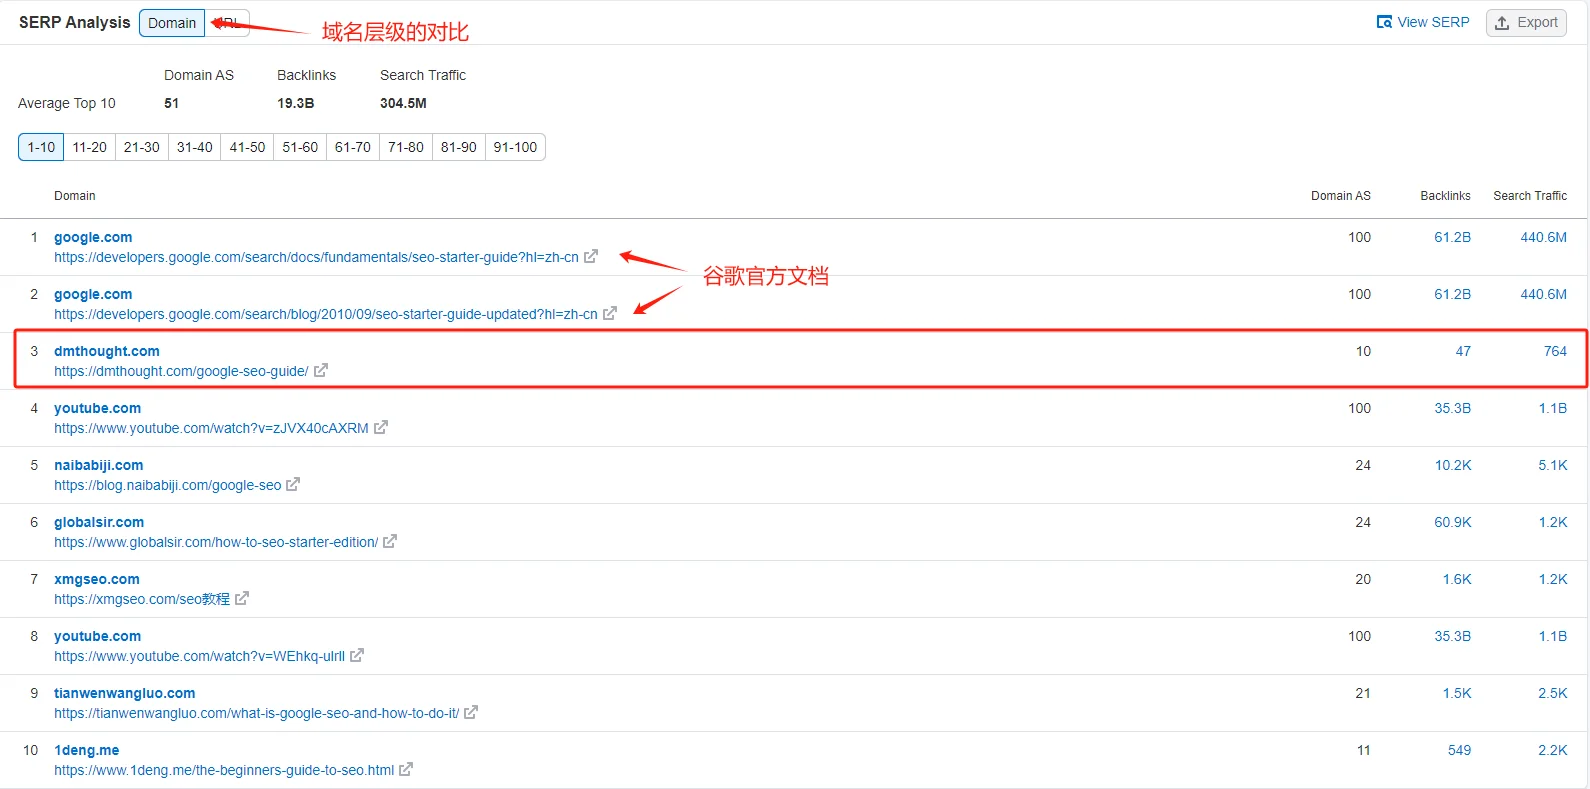The image size is (1590, 789).
Task: Click the Export button
Action: pyautogui.click(x=1526, y=22)
